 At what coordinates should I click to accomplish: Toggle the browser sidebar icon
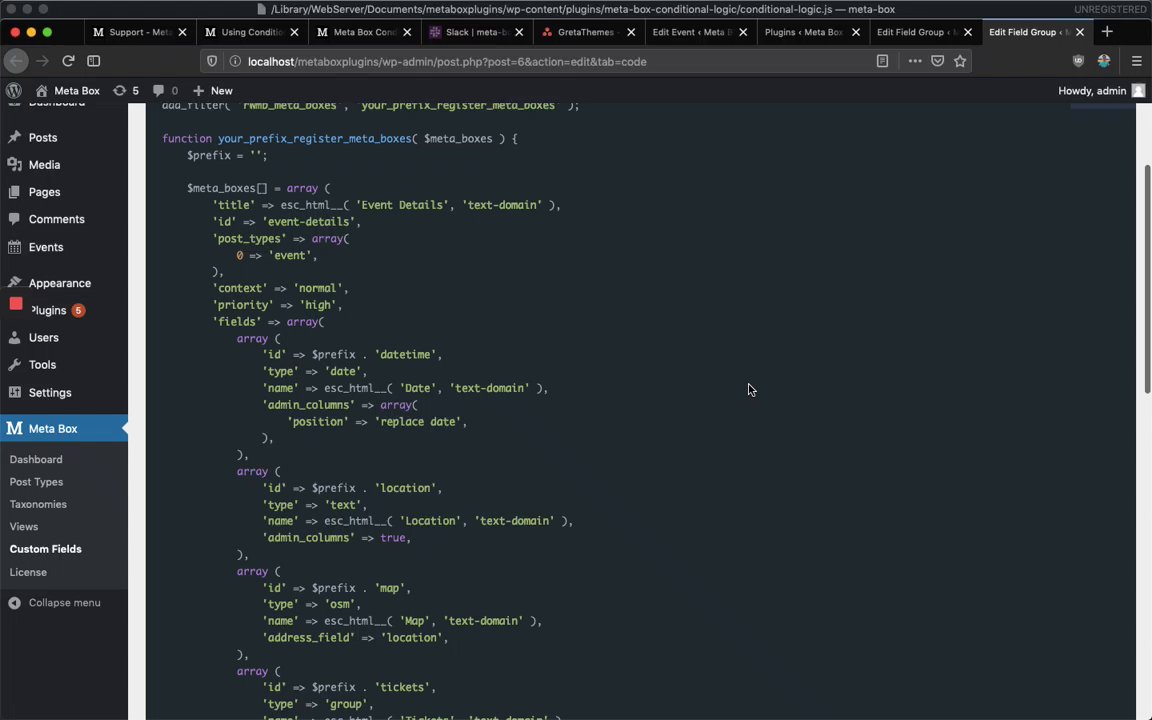[x=93, y=61]
